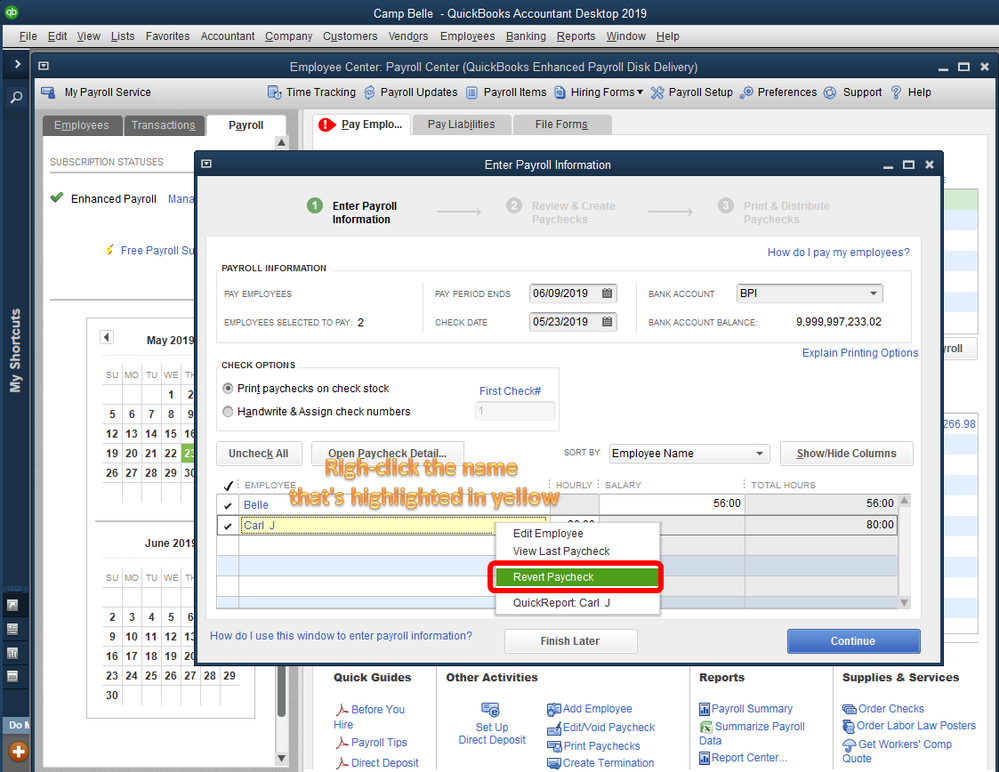Screen dimensions: 999x772
Task: Select Print paychecks on check stock option
Action: pos(227,389)
